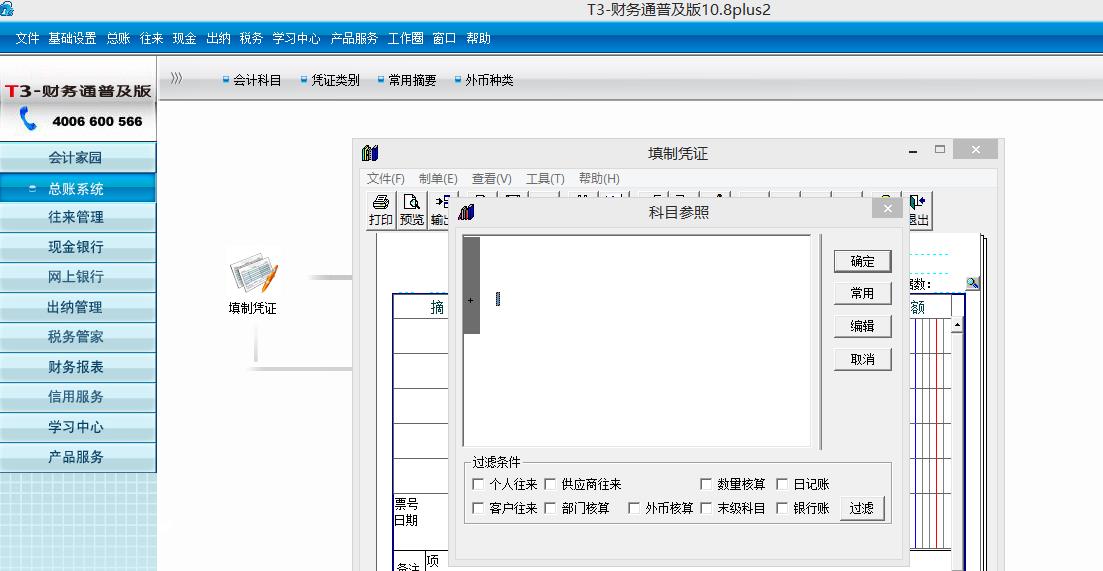Click the 科目参照 dialog title icon

(x=466, y=212)
